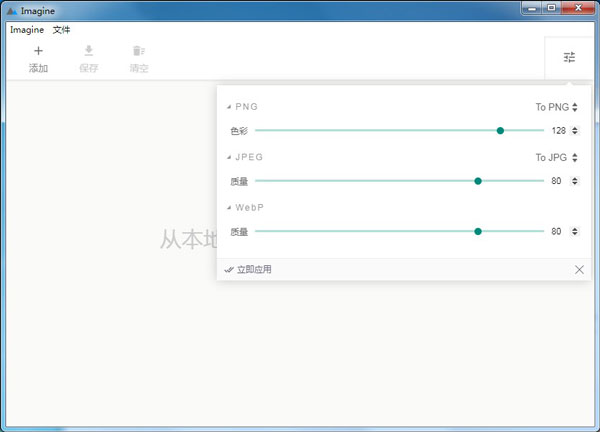Toggle the settings sliders icon
Viewport: 600px width, 432px height.
click(569, 57)
